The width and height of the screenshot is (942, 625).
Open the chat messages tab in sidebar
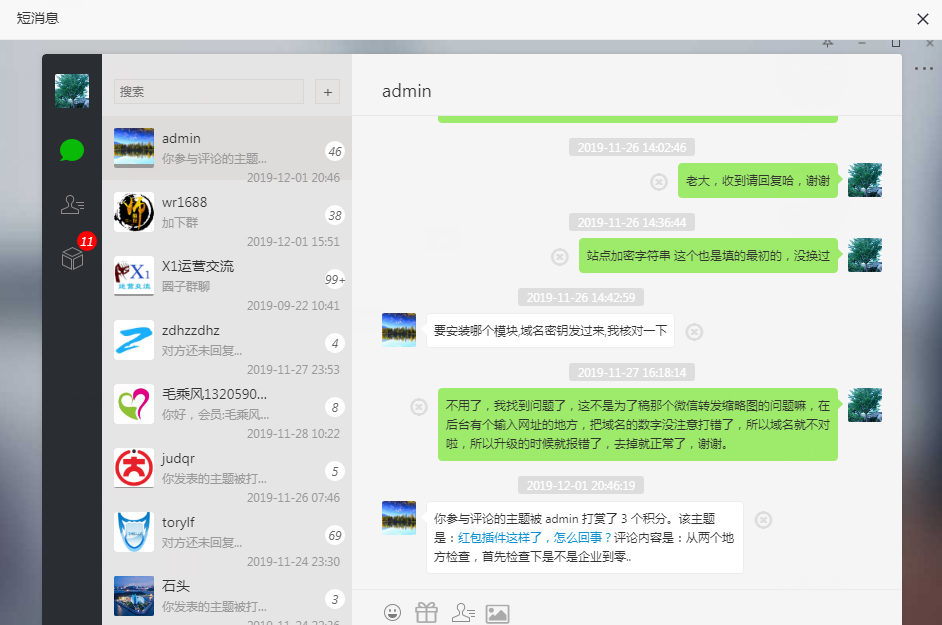pos(72,150)
